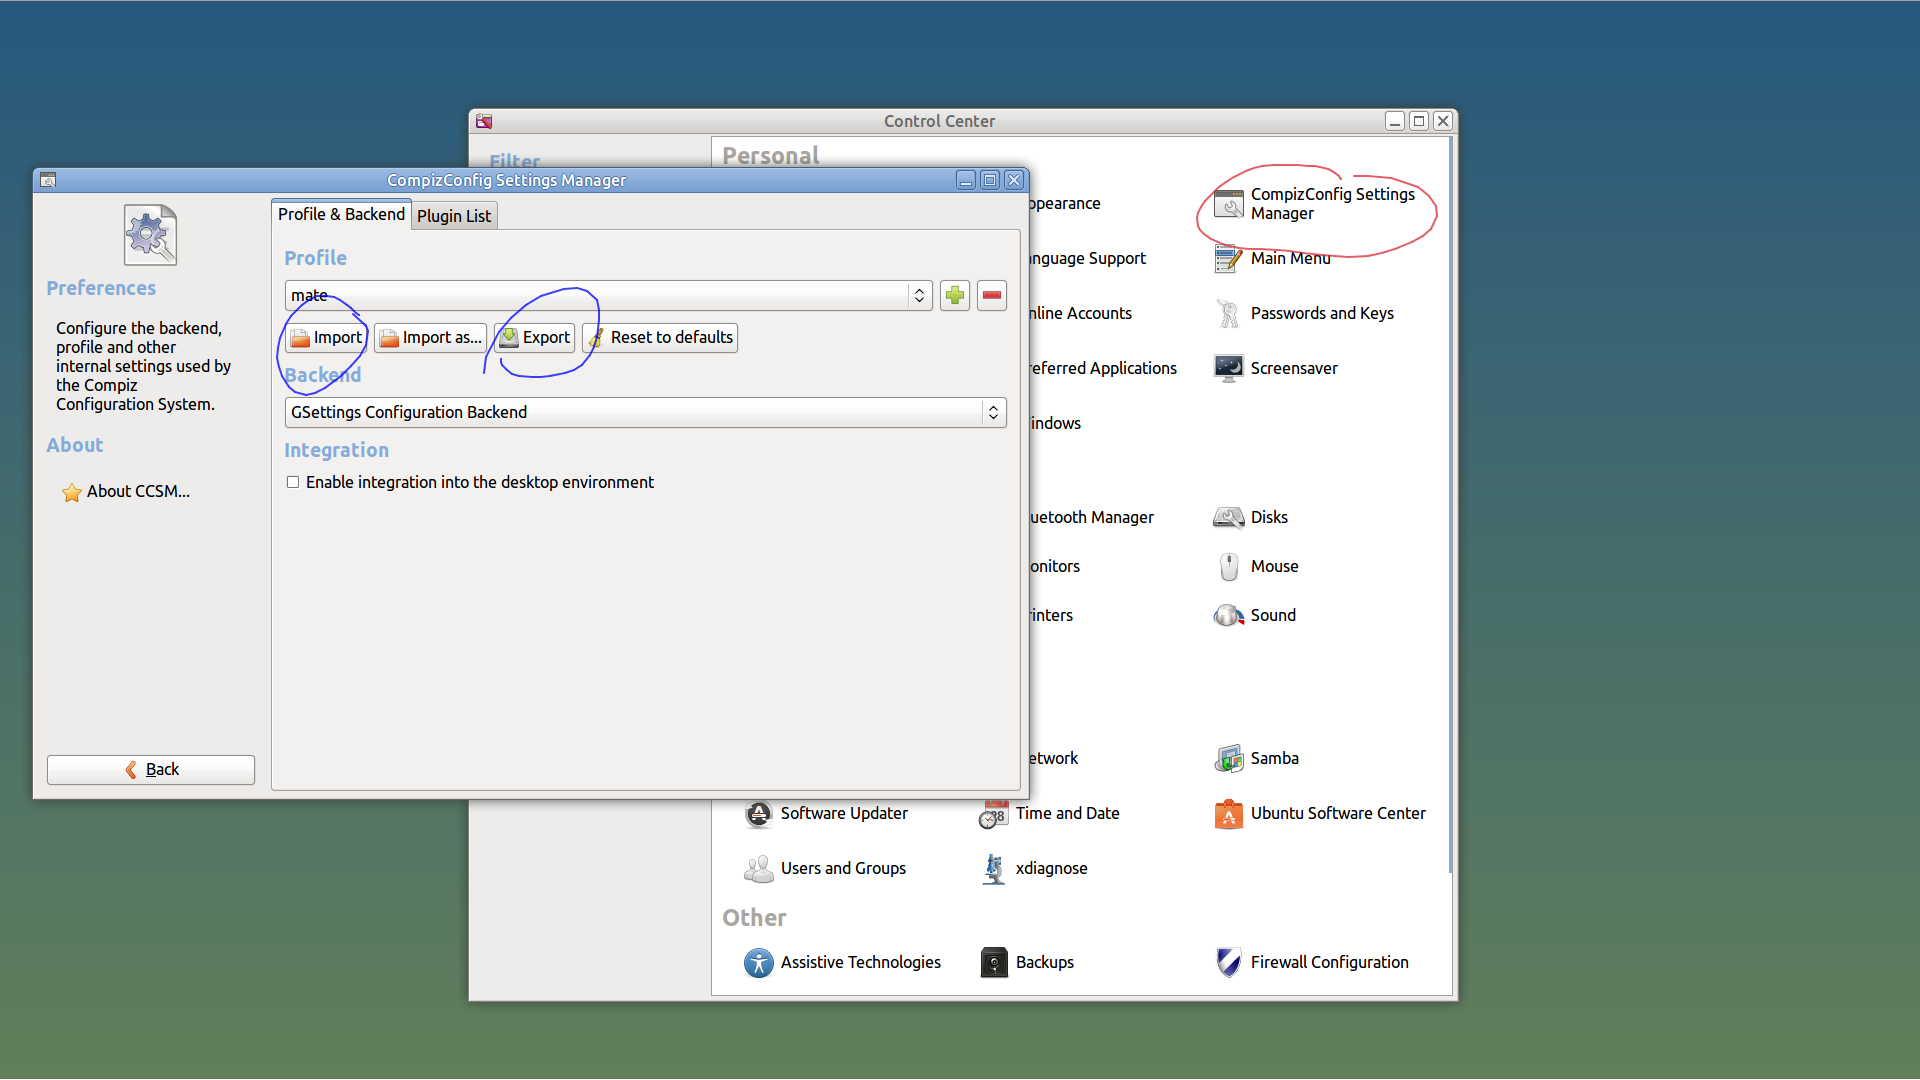1920x1080 pixels.
Task: Switch to the Profile & Backend tab
Action: 341,214
